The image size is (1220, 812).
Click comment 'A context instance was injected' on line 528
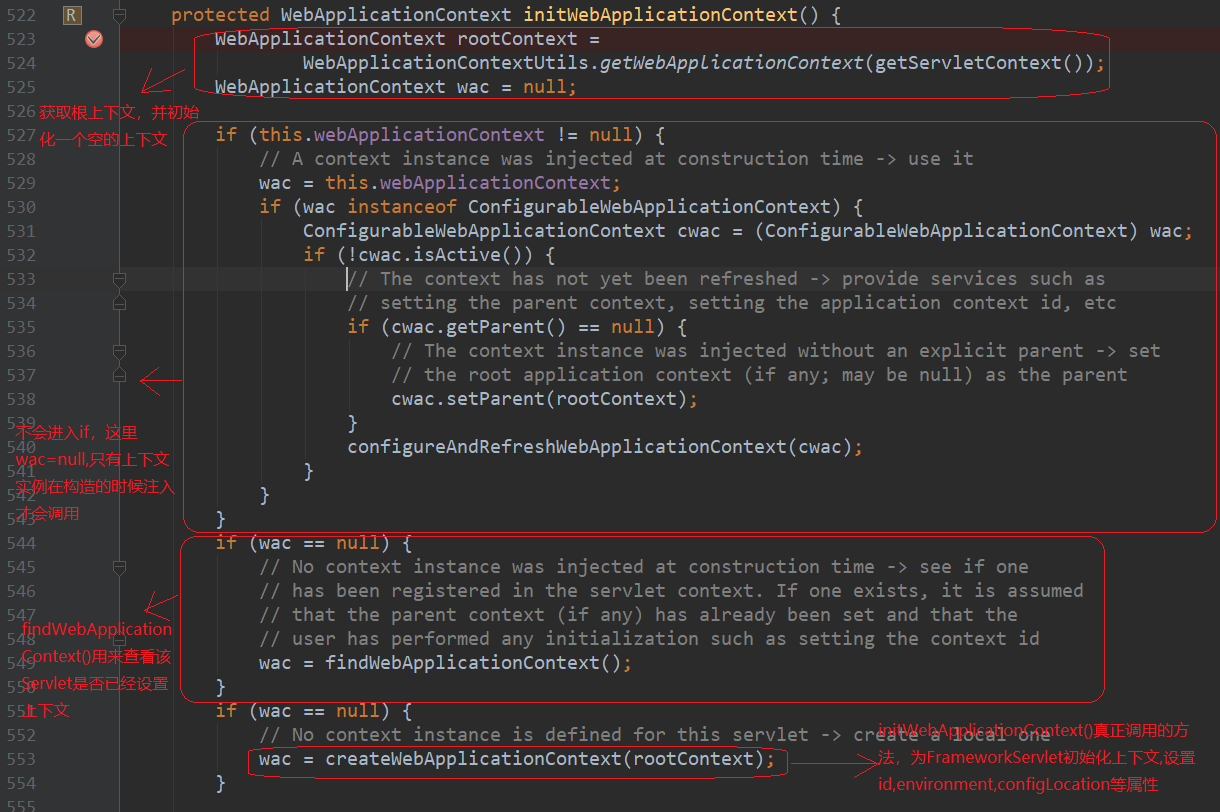pyautogui.click(x=462, y=159)
